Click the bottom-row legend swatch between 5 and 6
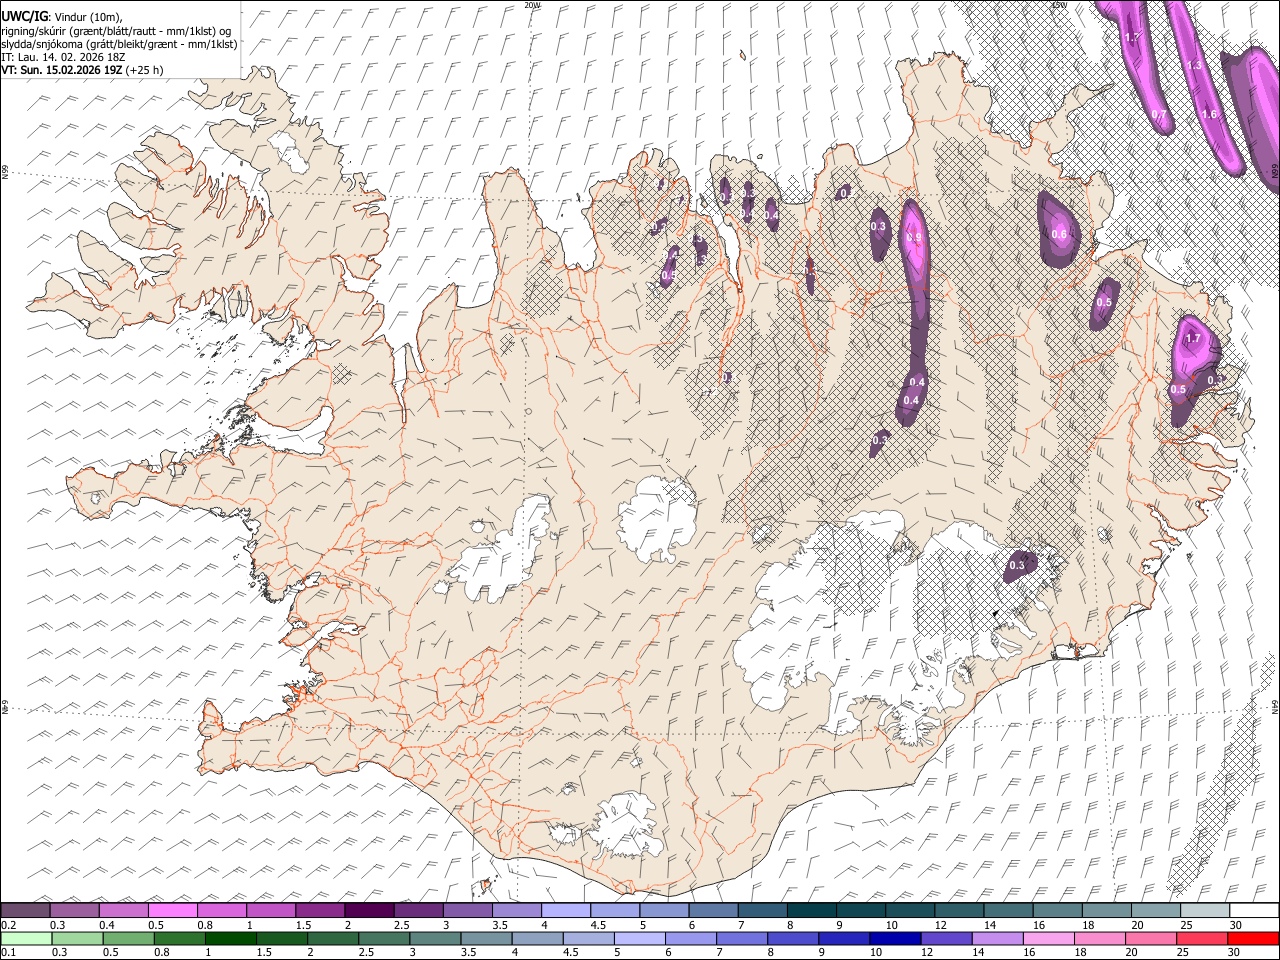Screen dimensions: 1280x960 click(x=640, y=939)
